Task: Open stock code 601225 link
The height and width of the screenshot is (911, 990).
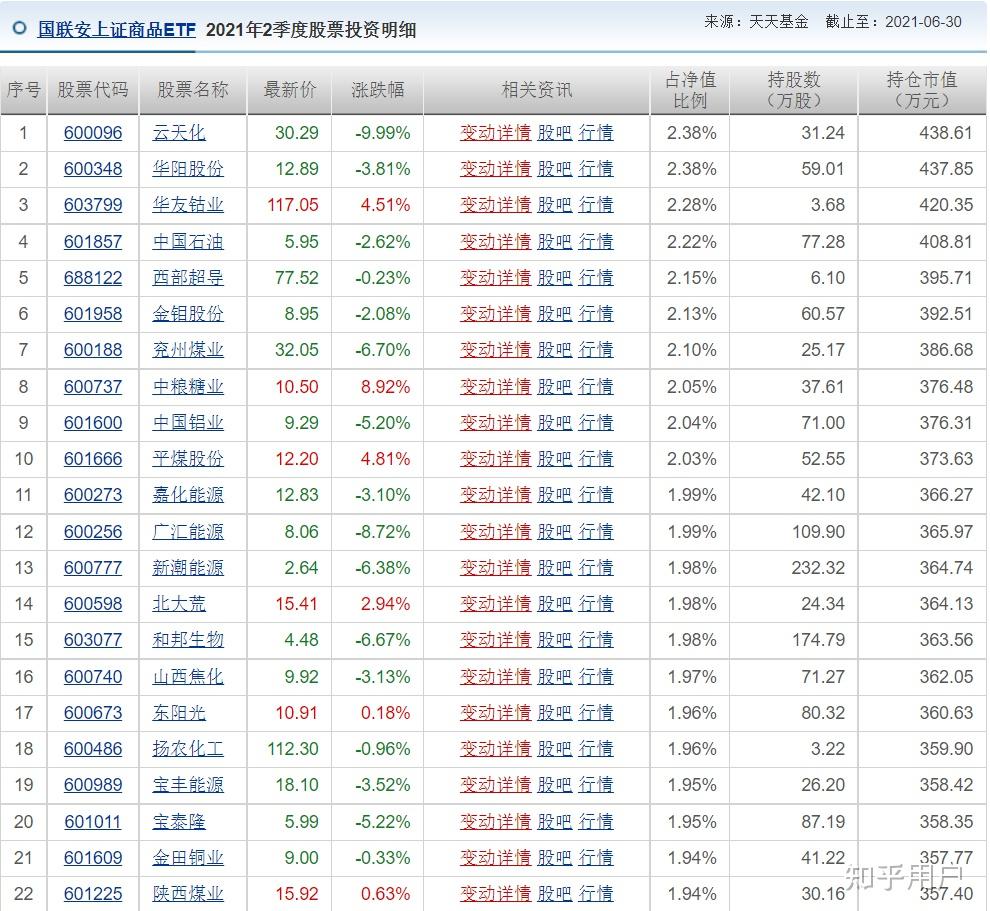Action: pyautogui.click(x=93, y=893)
